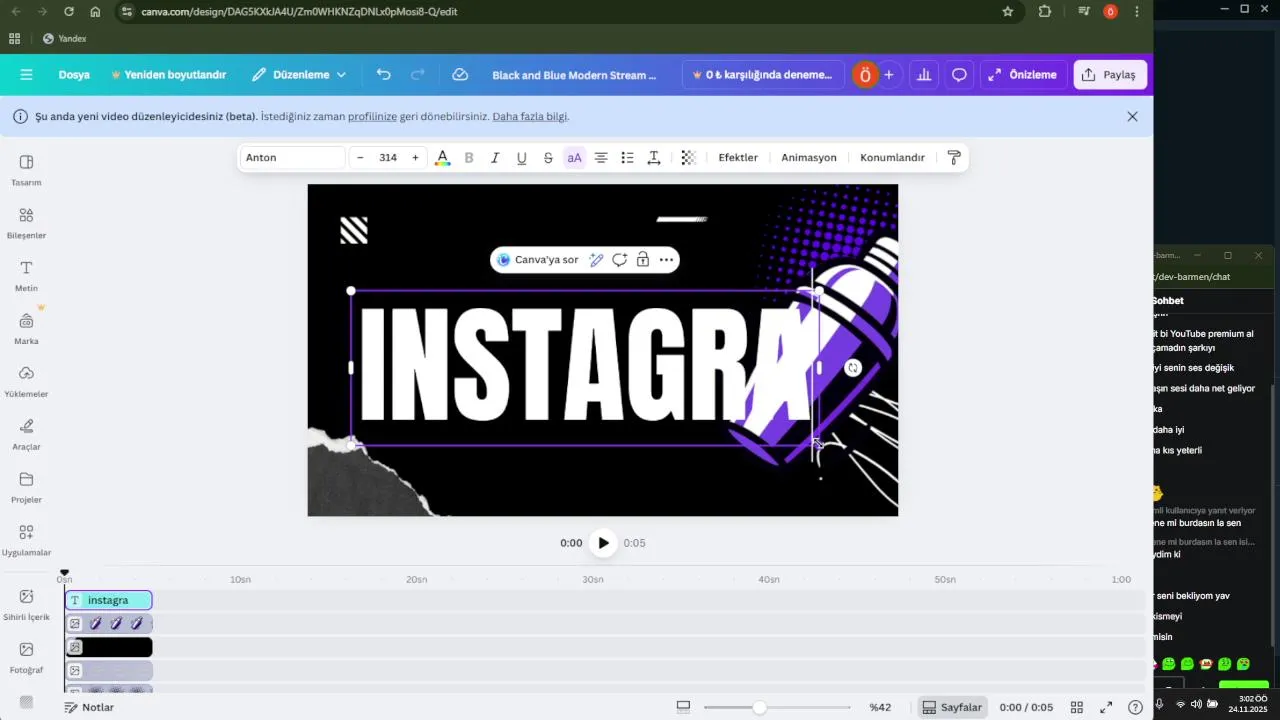Open the Anton font family dropdown
This screenshot has width=1280, height=720.
pyautogui.click(x=292, y=158)
